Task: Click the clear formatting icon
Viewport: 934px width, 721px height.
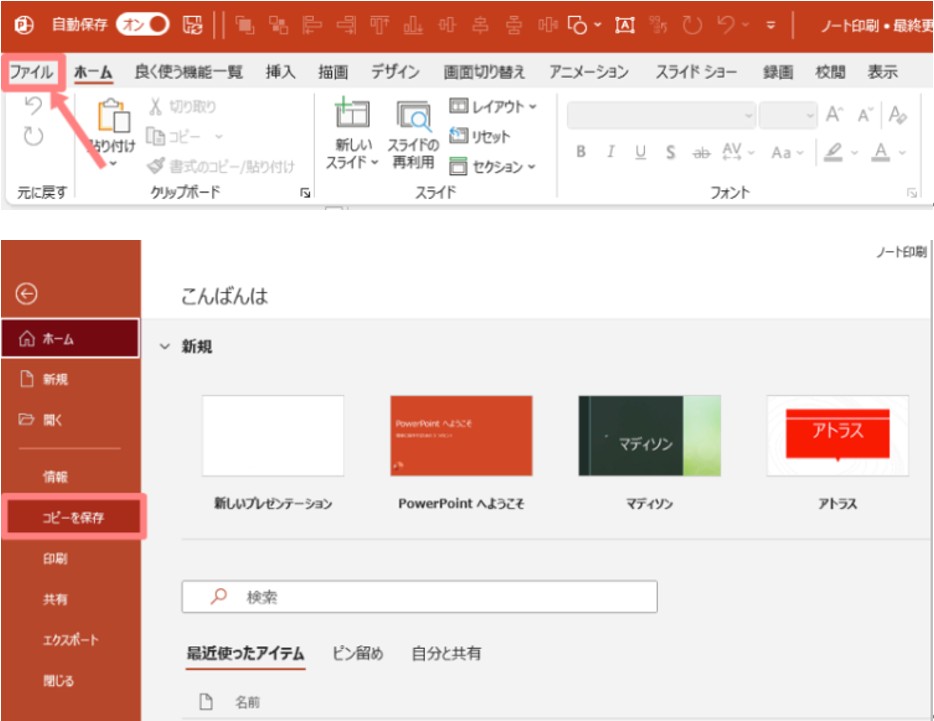Action: point(897,115)
